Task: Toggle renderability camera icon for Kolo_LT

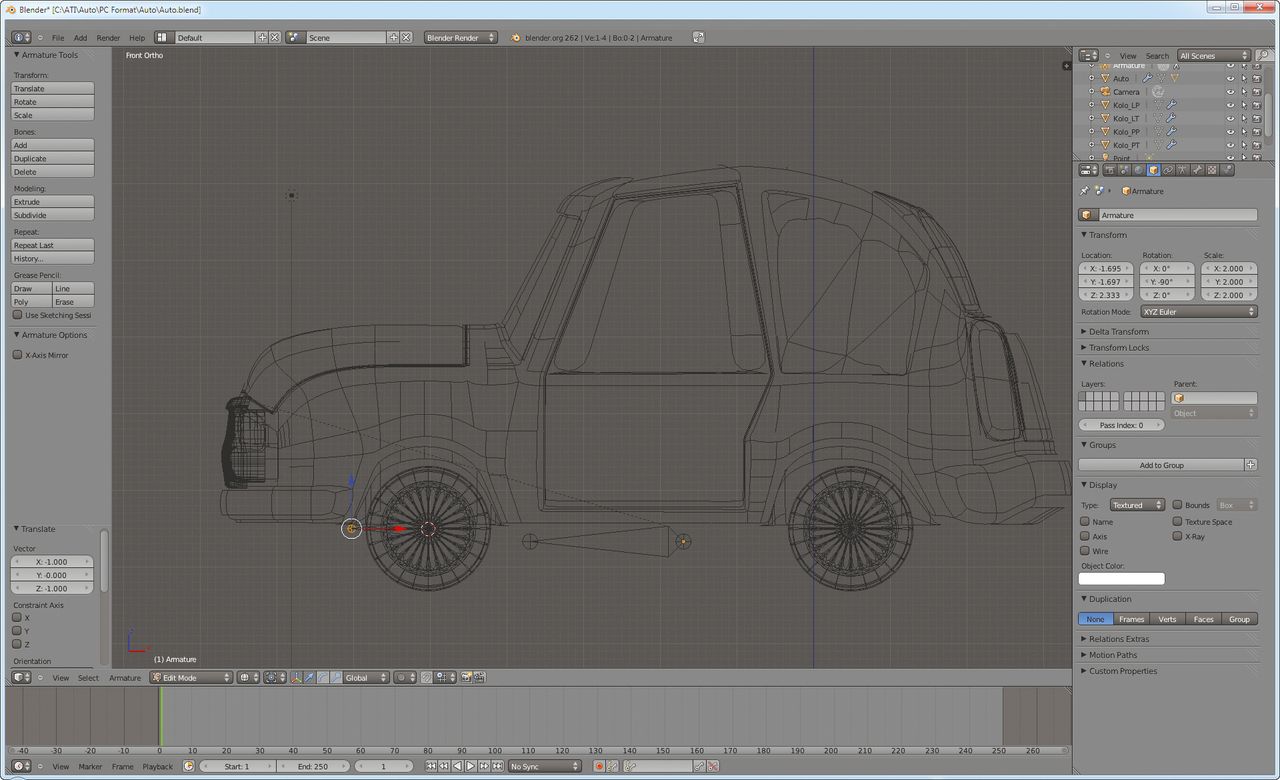Action: 1256,118
